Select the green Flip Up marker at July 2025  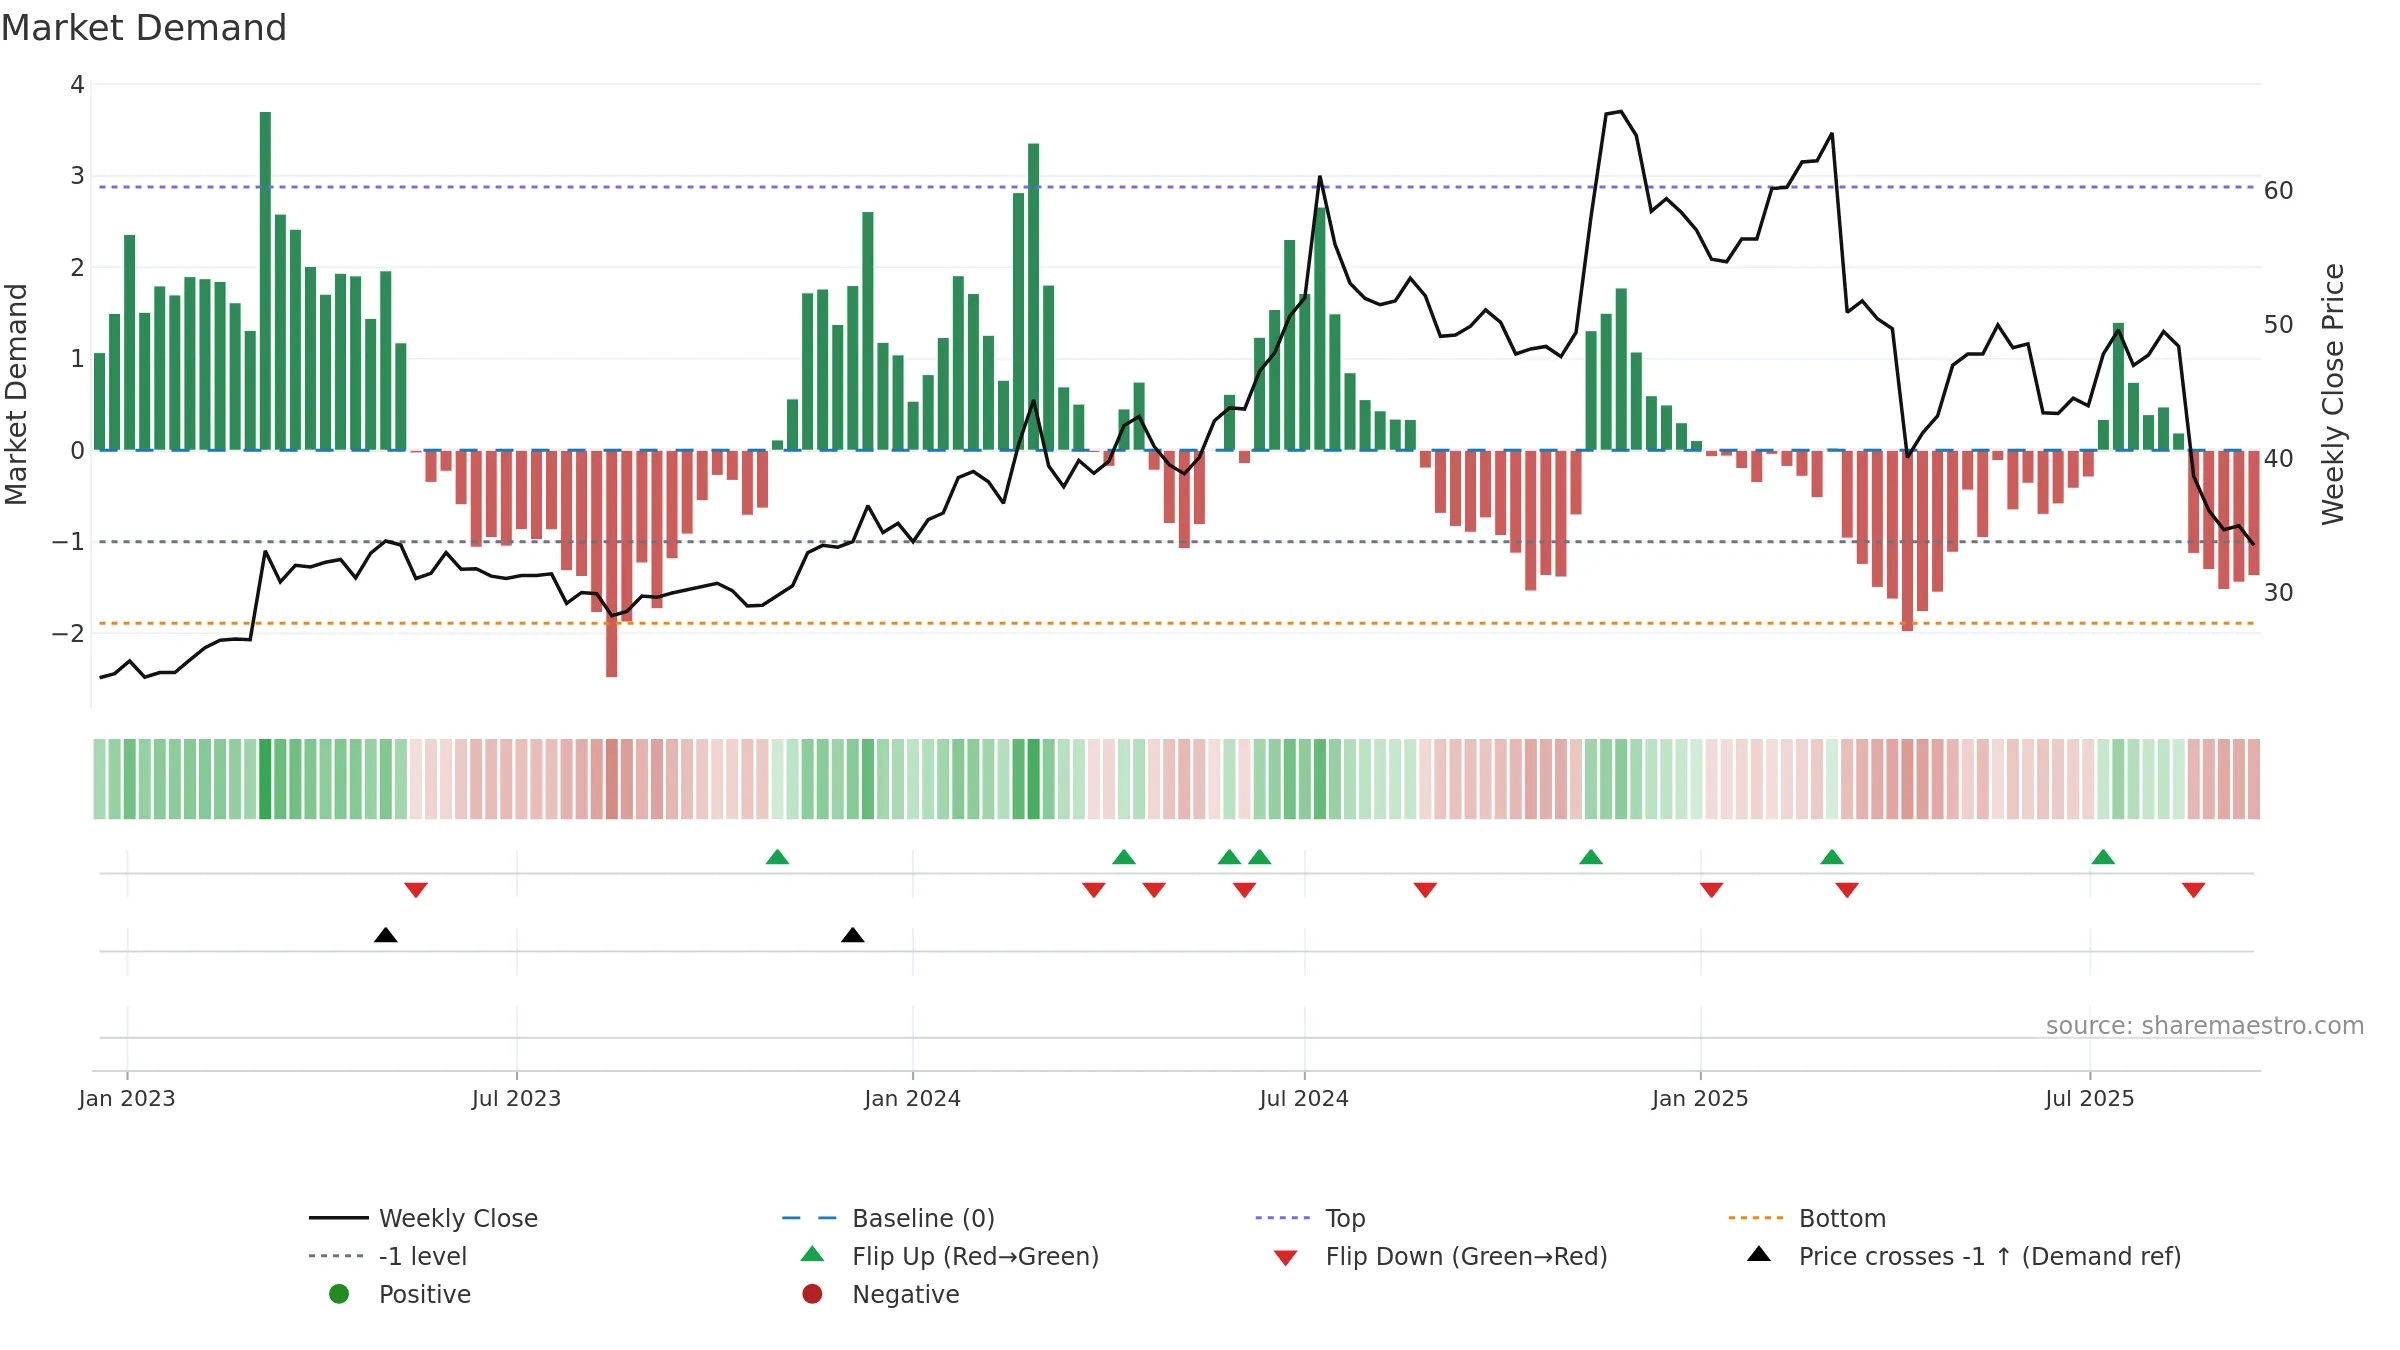coord(2103,857)
